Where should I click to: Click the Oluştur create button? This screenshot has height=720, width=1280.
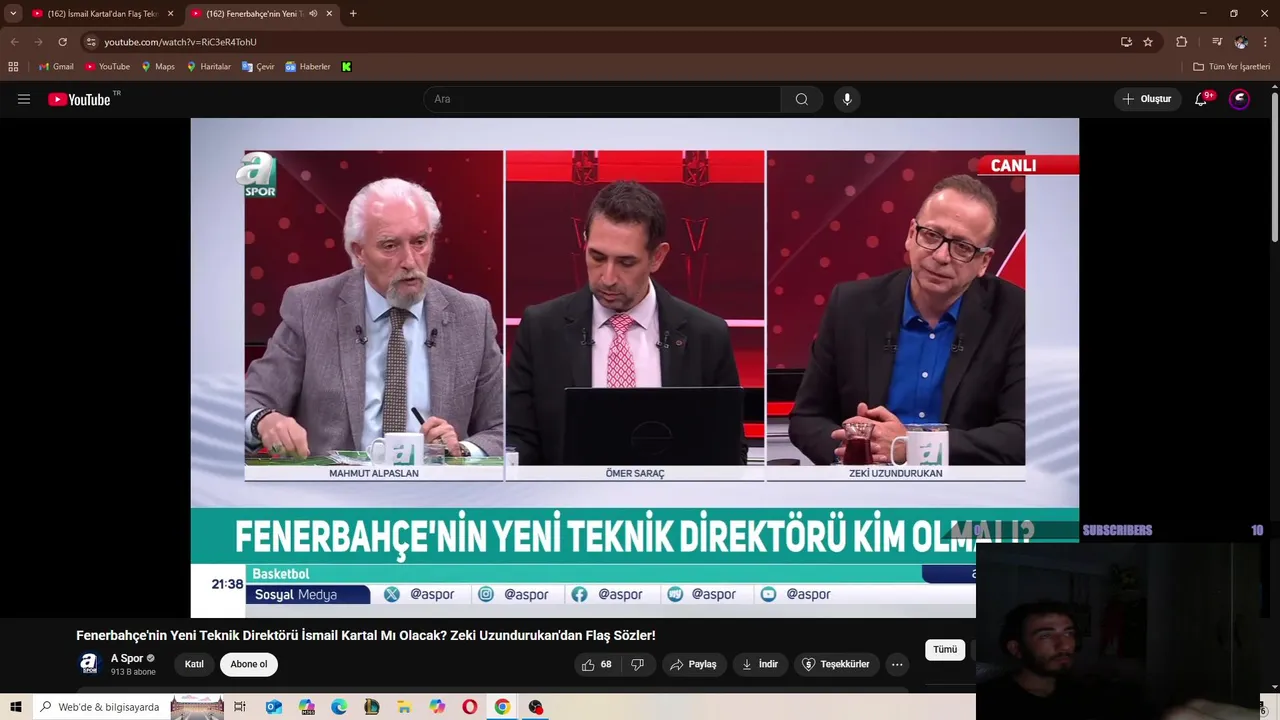1147,99
